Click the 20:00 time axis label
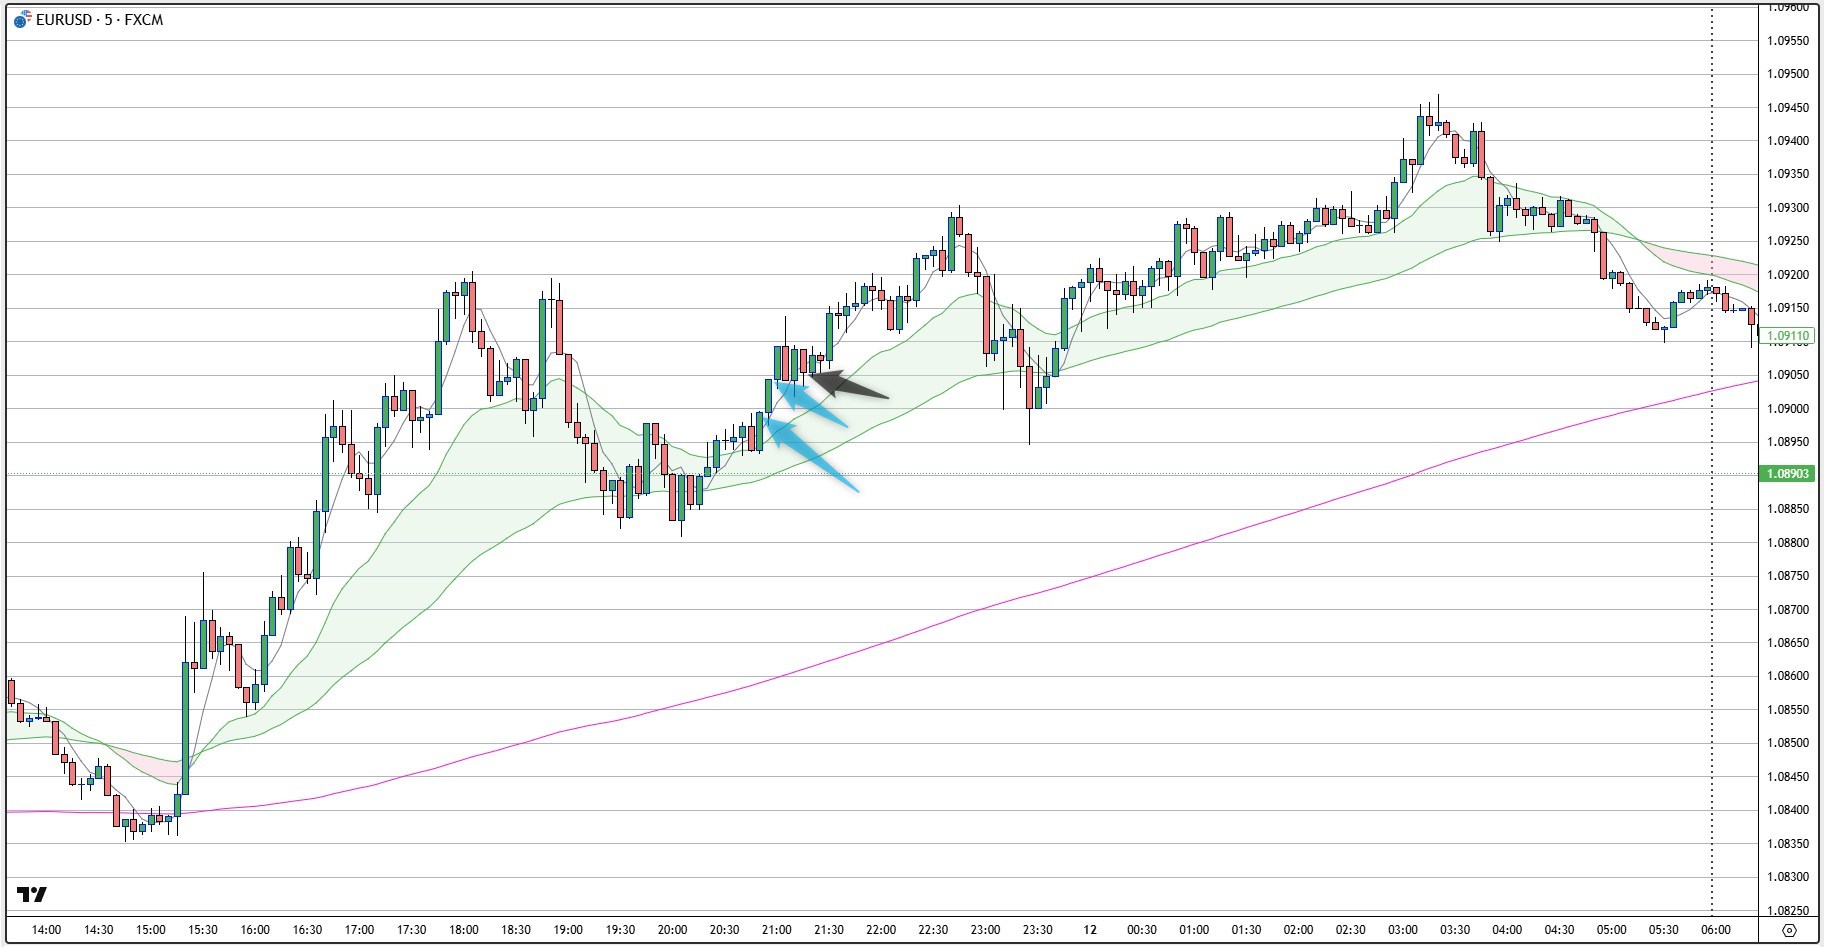1824x947 pixels. click(672, 930)
